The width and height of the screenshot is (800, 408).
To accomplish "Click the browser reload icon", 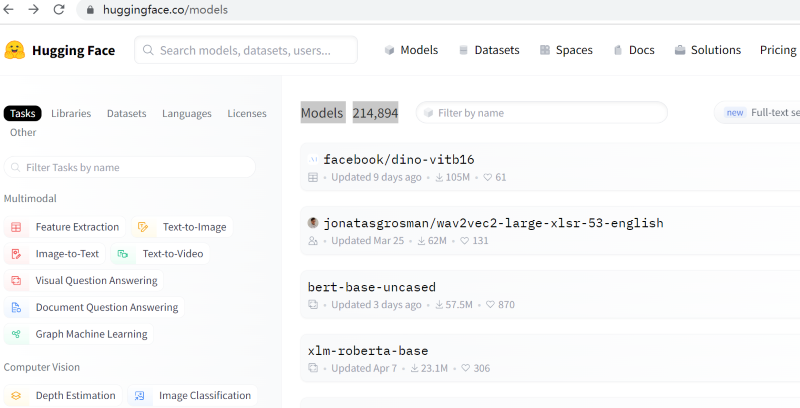I will pyautogui.click(x=59, y=10).
